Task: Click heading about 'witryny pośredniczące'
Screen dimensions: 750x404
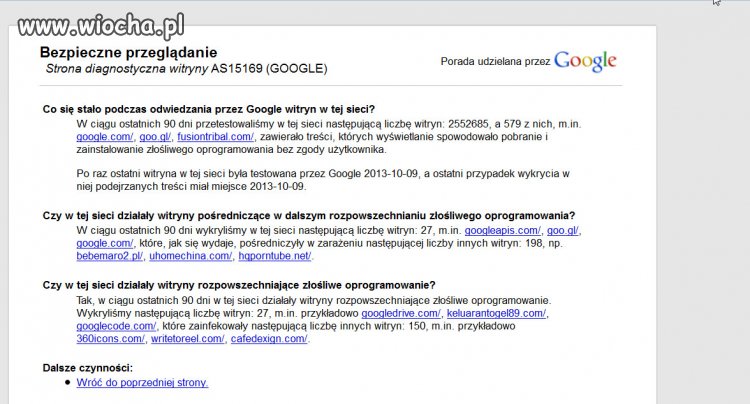Action: click(309, 216)
